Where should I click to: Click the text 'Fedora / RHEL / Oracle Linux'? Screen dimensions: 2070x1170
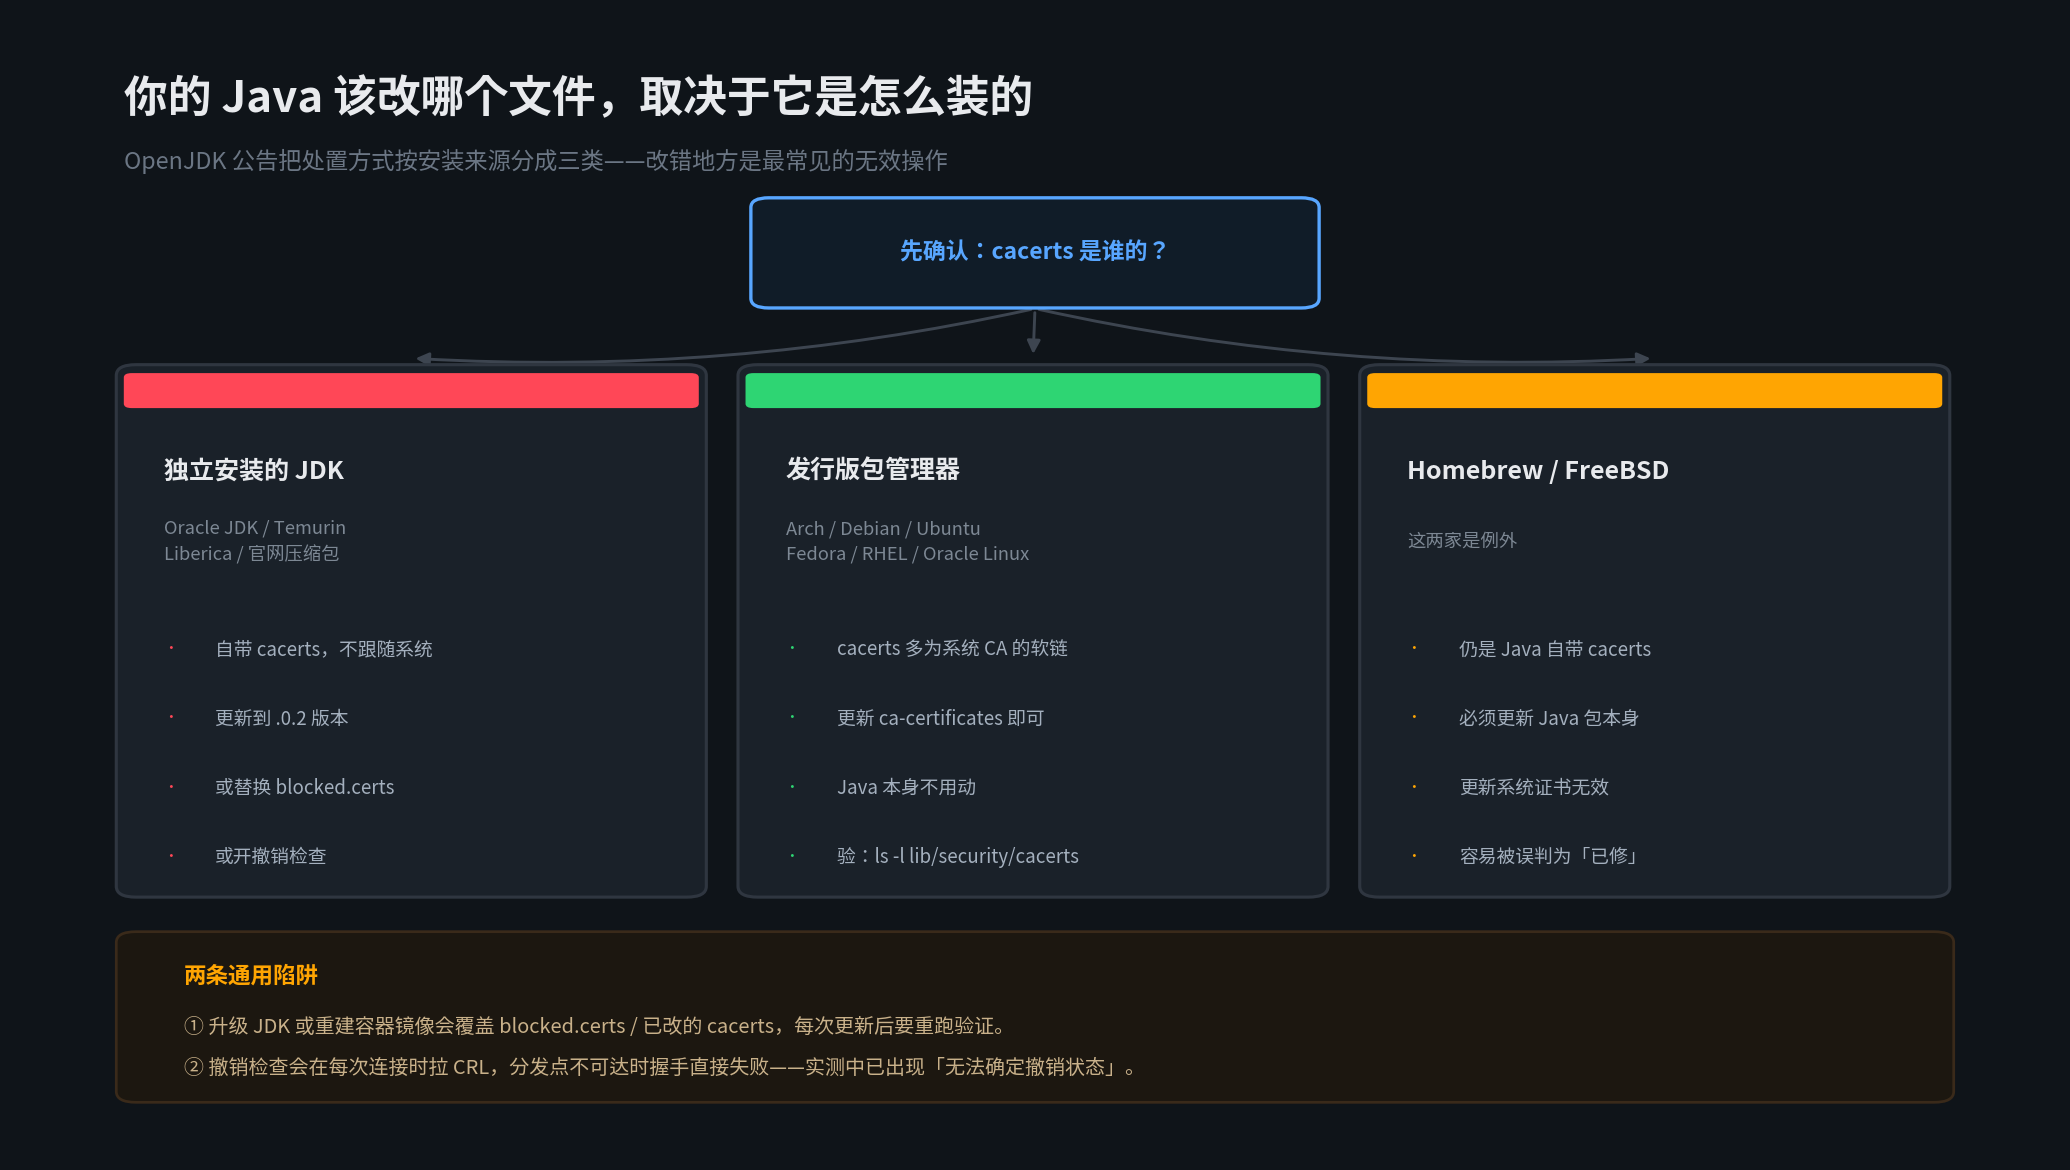point(907,553)
